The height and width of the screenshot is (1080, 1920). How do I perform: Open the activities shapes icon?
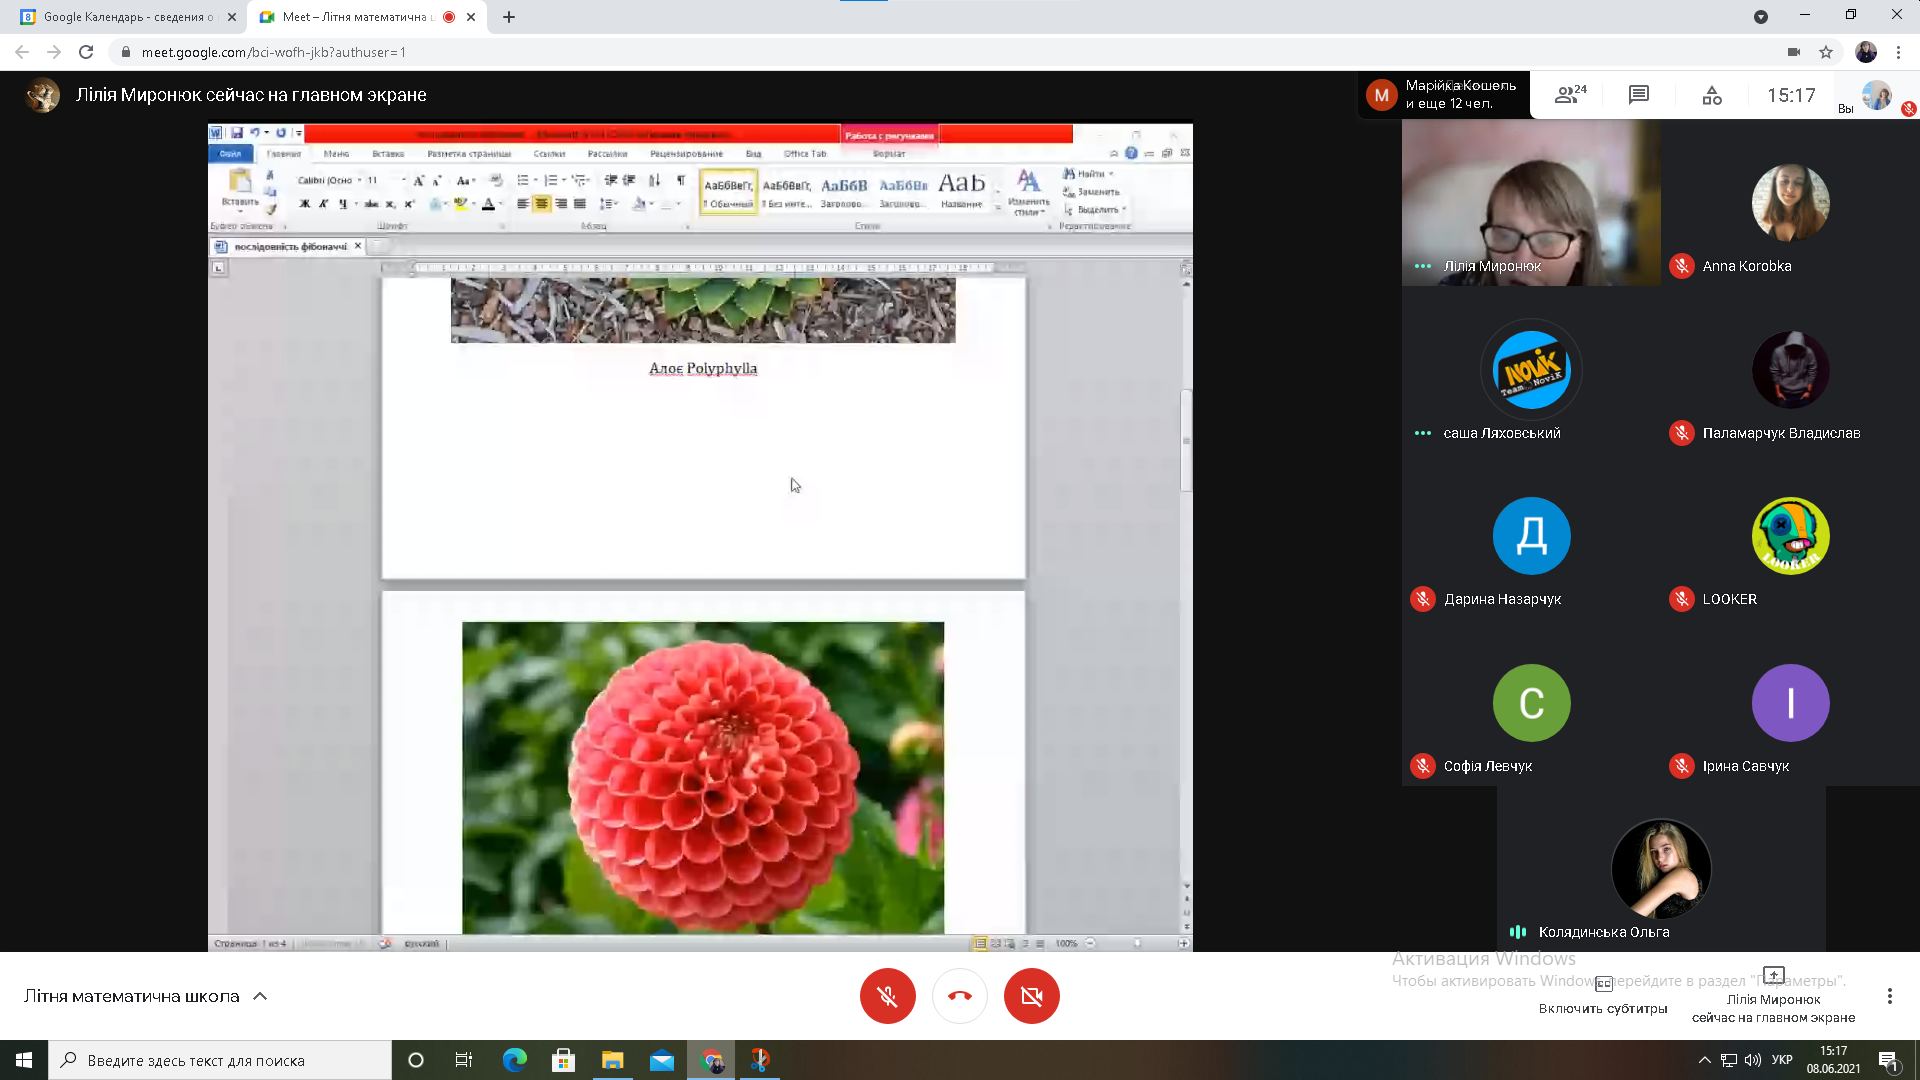tap(1711, 95)
